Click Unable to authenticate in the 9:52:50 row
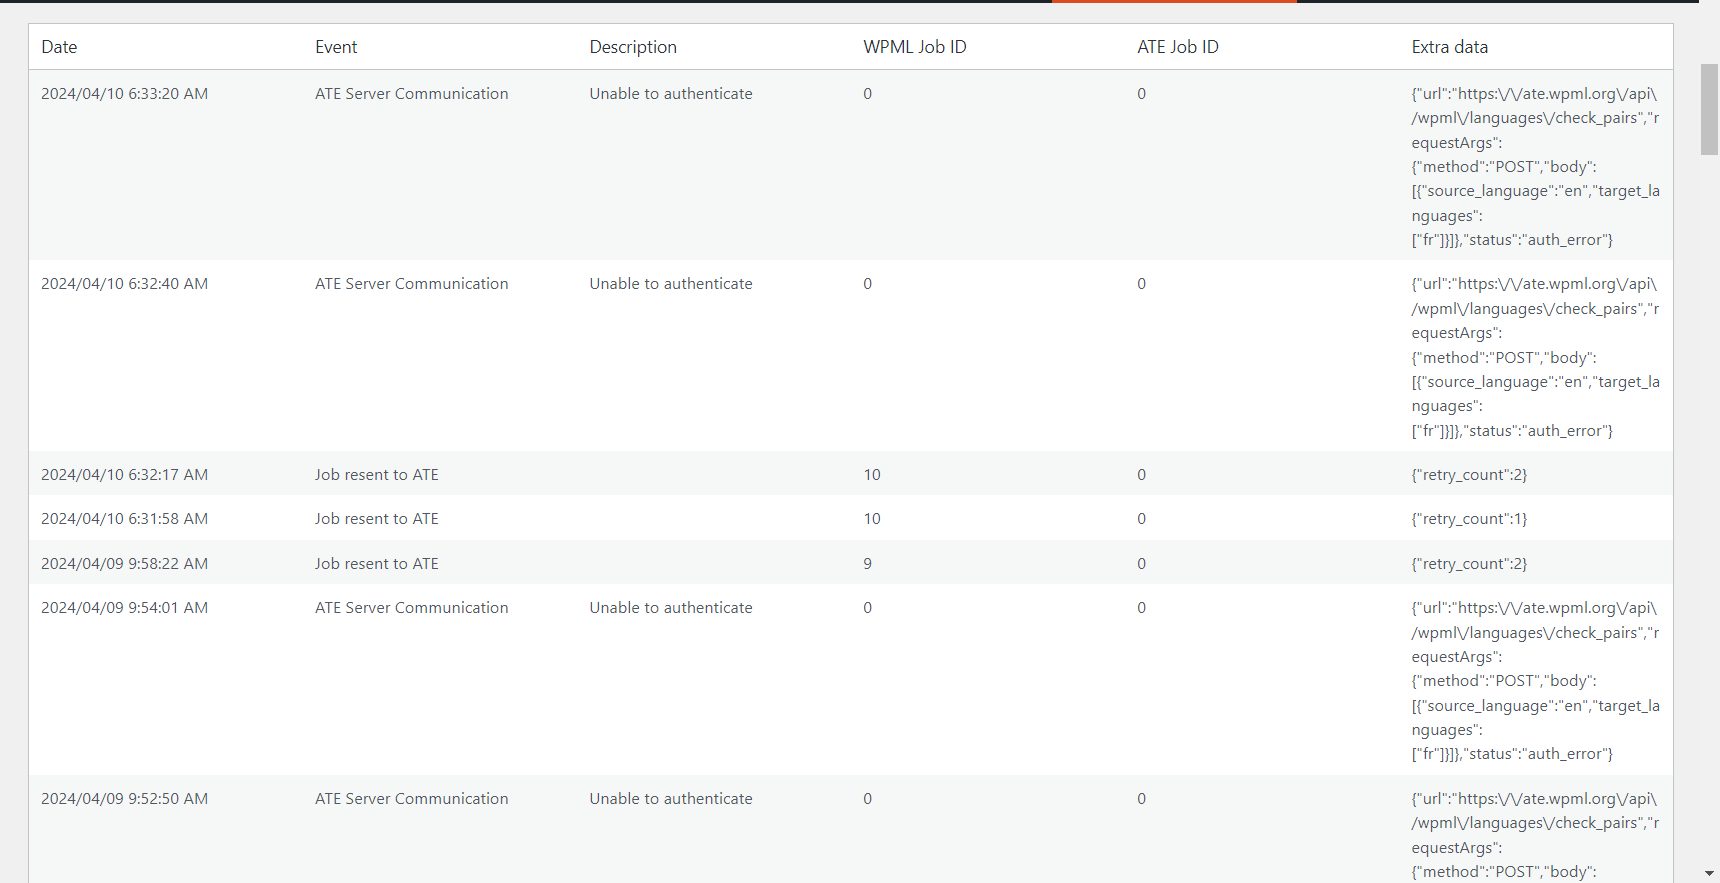The width and height of the screenshot is (1720, 883). click(671, 799)
